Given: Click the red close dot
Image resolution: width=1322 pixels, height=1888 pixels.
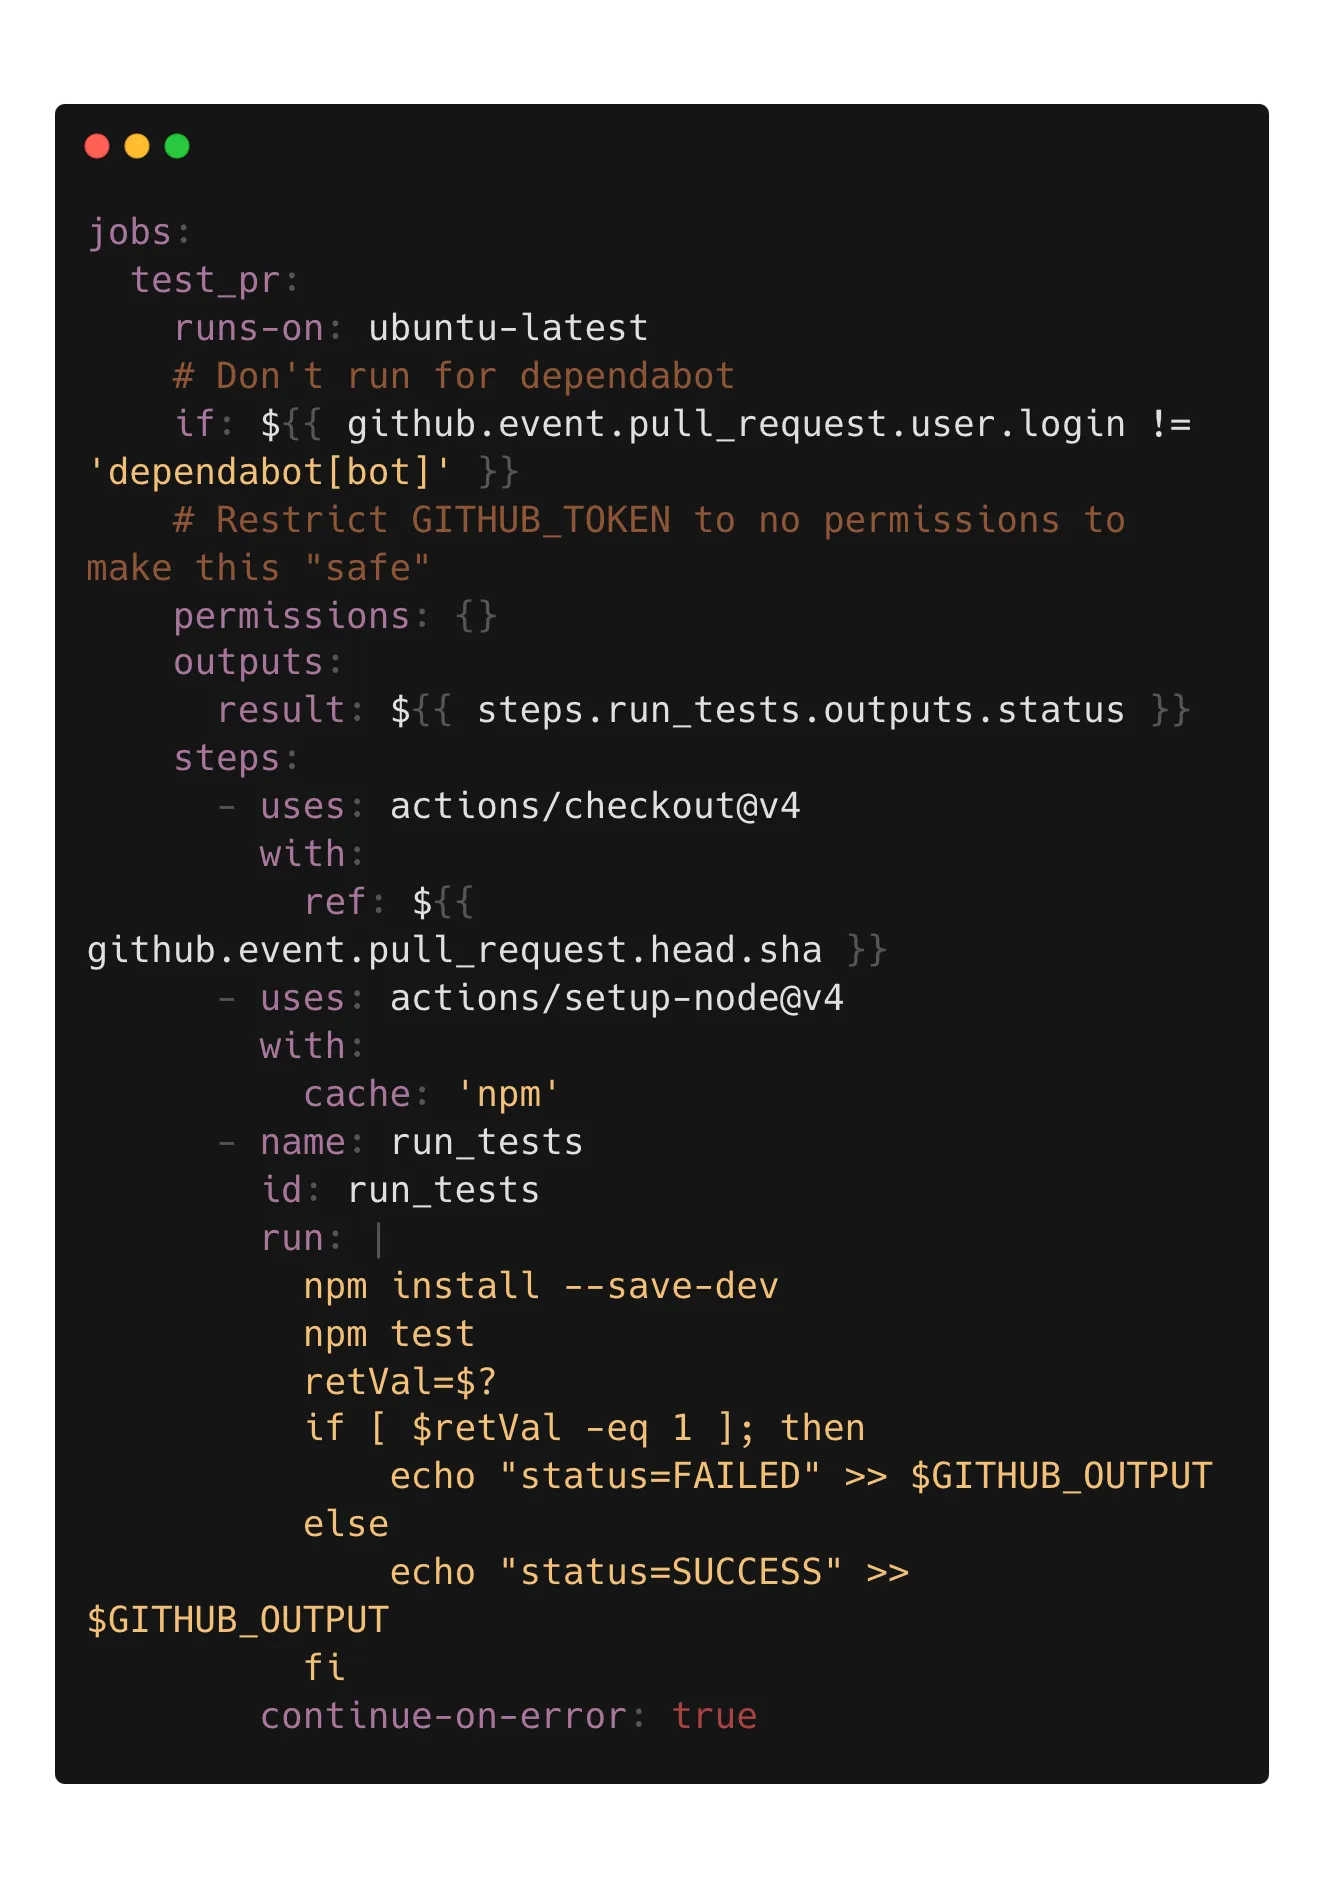Looking at the screenshot, I should [x=97, y=147].
